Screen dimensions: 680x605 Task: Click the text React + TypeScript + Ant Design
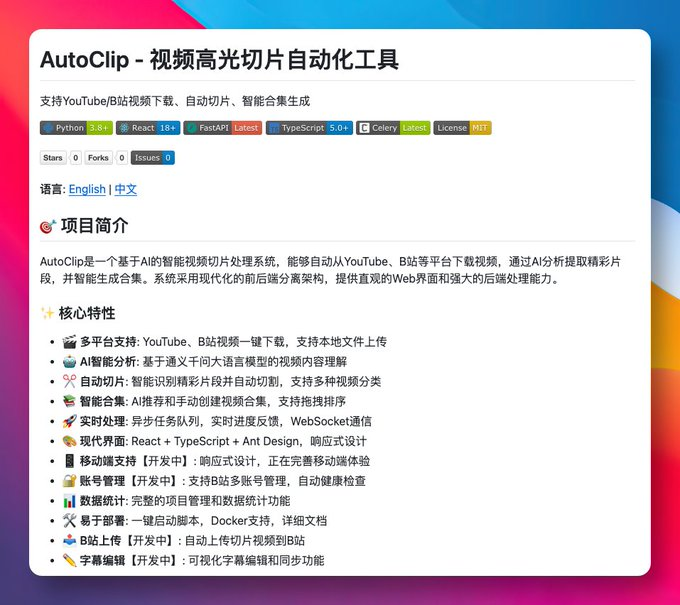(x=215, y=441)
